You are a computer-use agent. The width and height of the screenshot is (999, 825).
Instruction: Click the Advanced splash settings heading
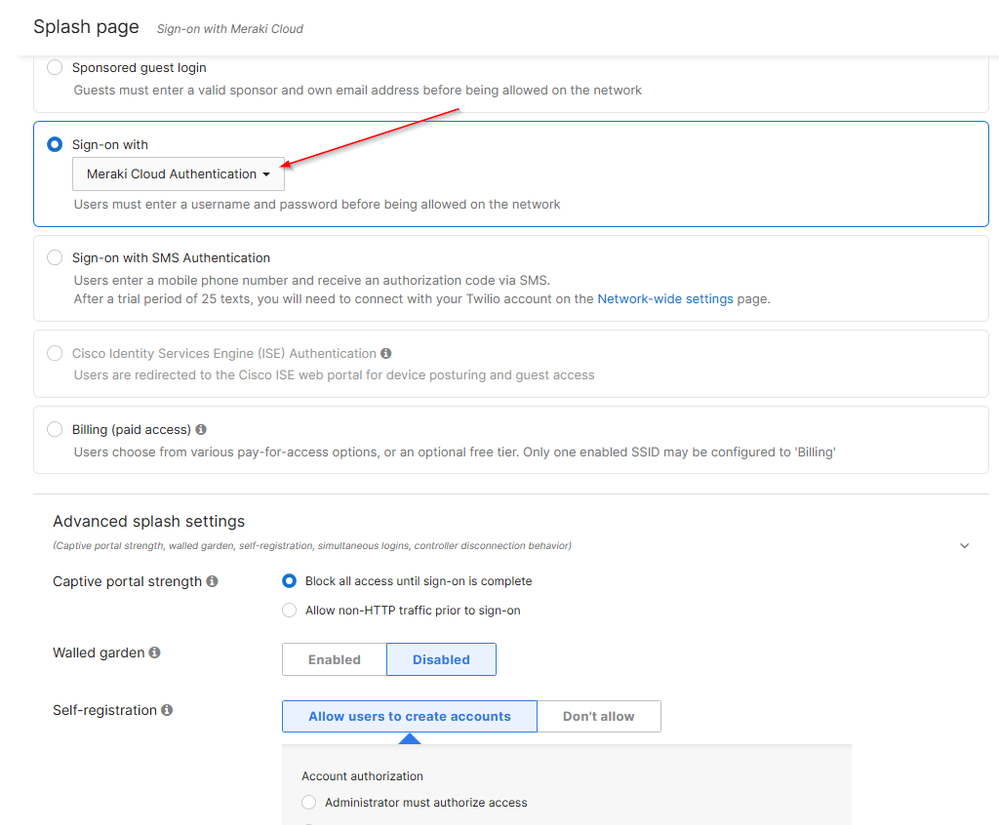click(x=148, y=521)
